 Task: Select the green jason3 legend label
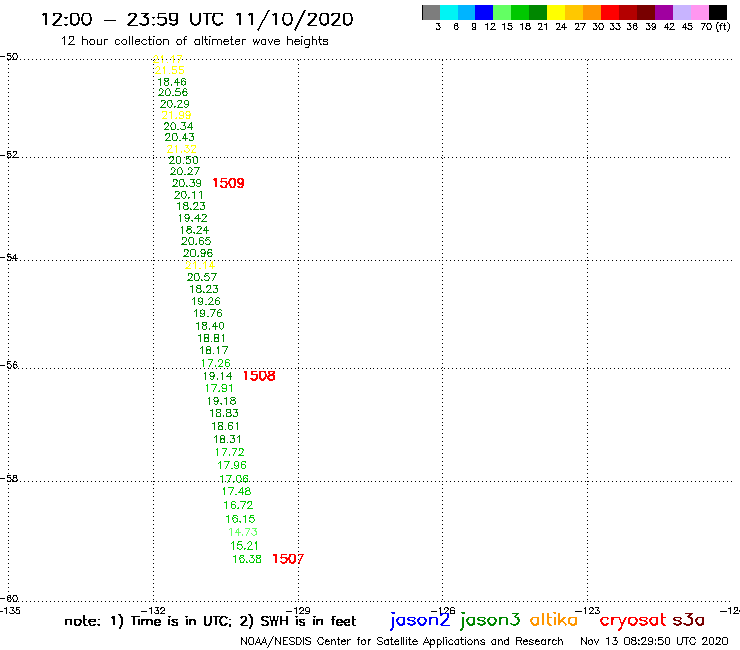pyautogui.click(x=490, y=620)
